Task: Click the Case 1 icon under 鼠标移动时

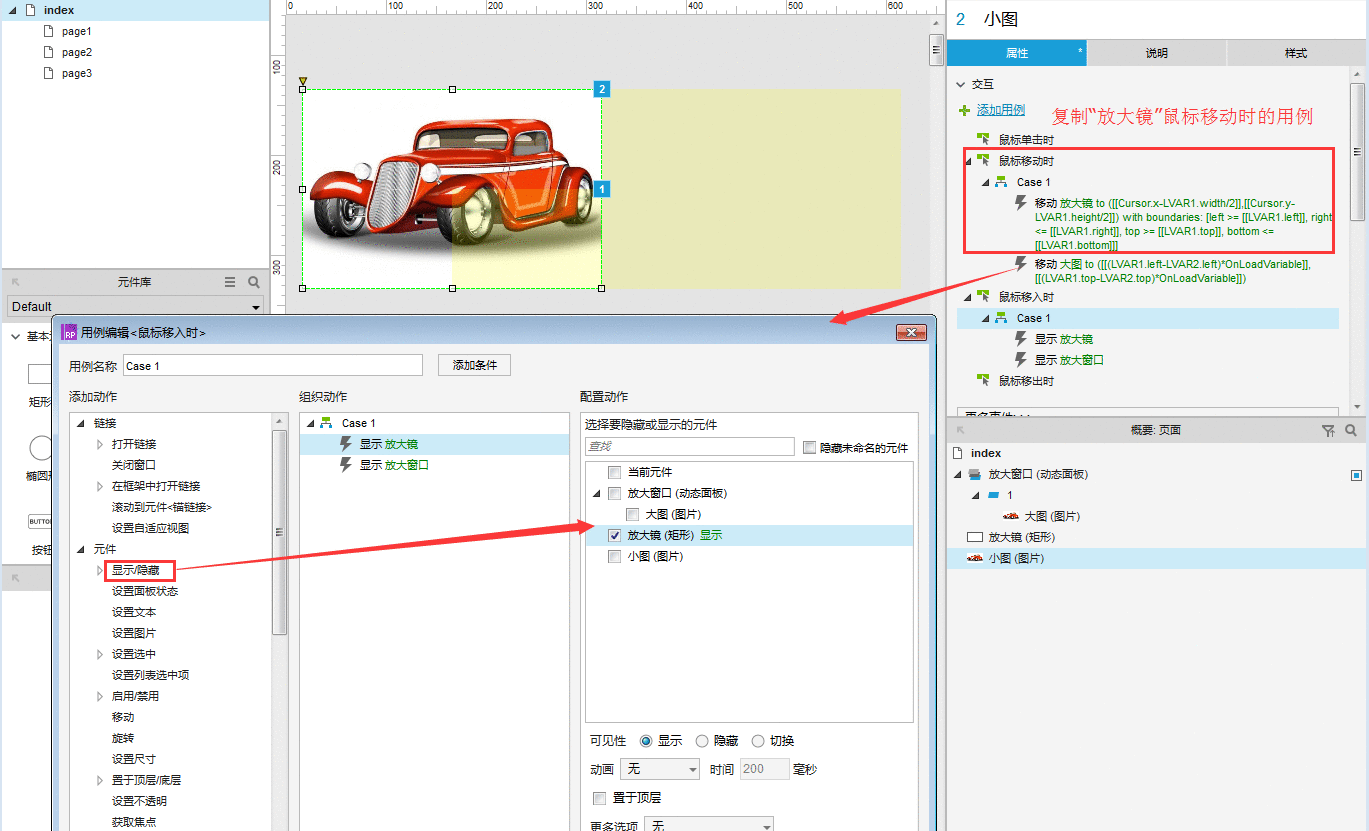Action: 1001,182
